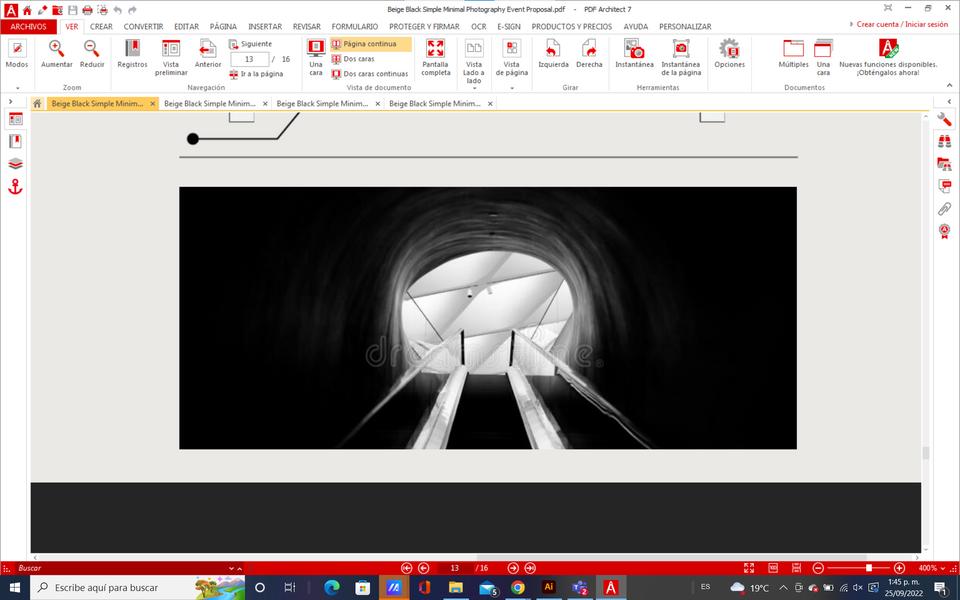The width and height of the screenshot is (960, 600).
Task: Expand Vista de página dropdown
Action: 512,88
